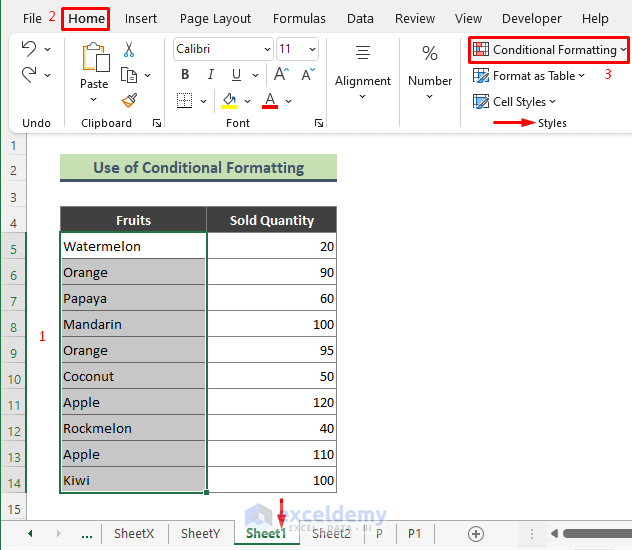This screenshot has width=632, height=550.
Task: Select the Watermelon cell
Action: point(133,246)
